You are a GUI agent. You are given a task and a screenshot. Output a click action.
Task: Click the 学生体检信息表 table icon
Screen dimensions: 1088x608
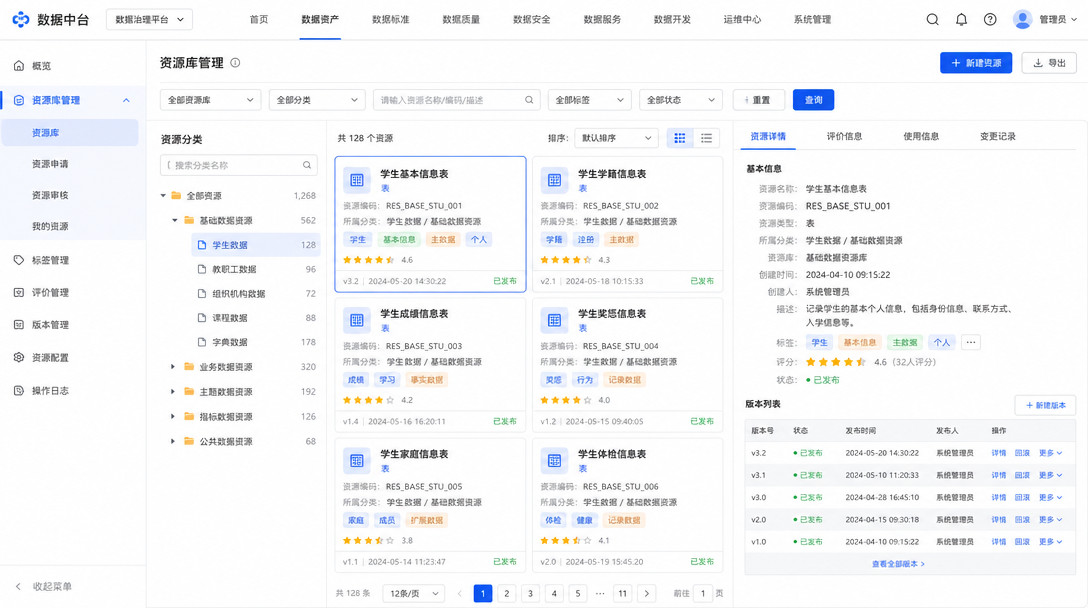click(x=554, y=460)
